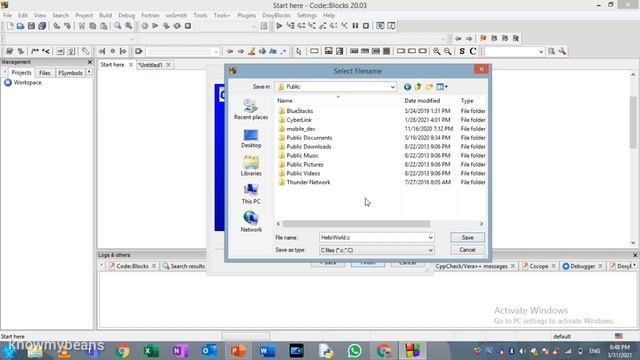Screen dimensions: 640x360
Task: Click the Build gear icon
Action: 144,26
